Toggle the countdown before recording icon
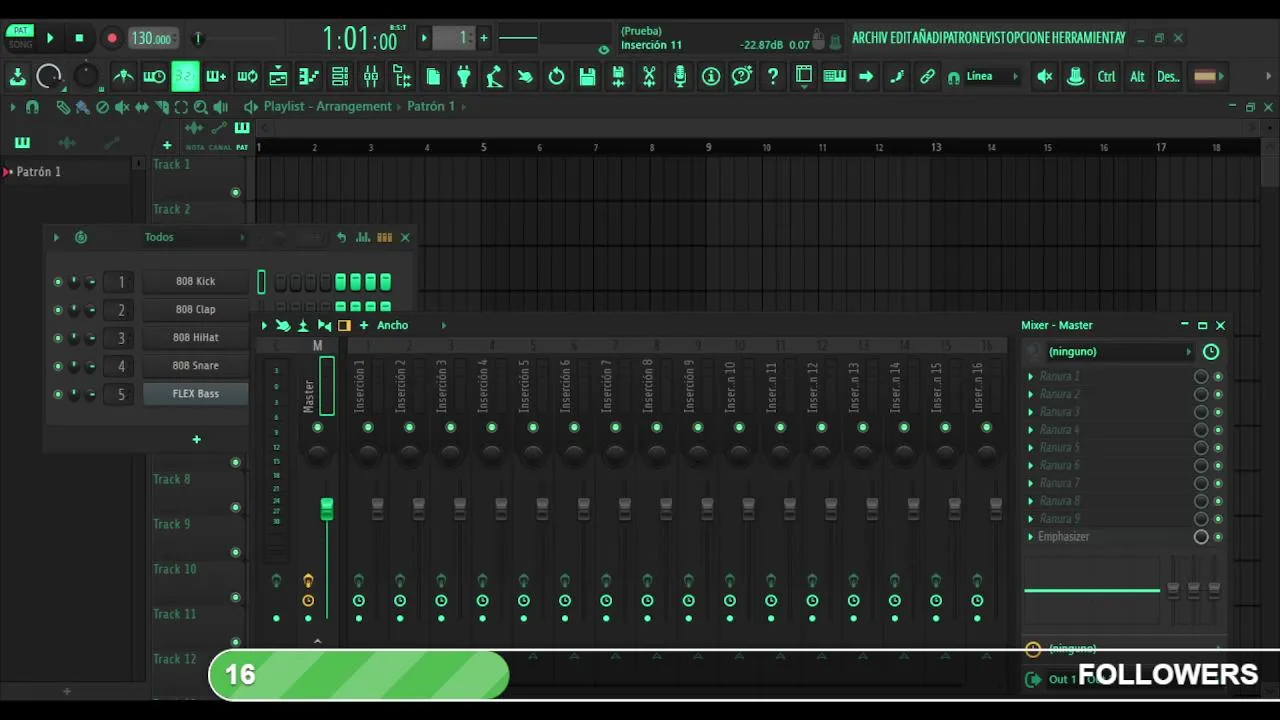The image size is (1280, 720). click(x=185, y=76)
